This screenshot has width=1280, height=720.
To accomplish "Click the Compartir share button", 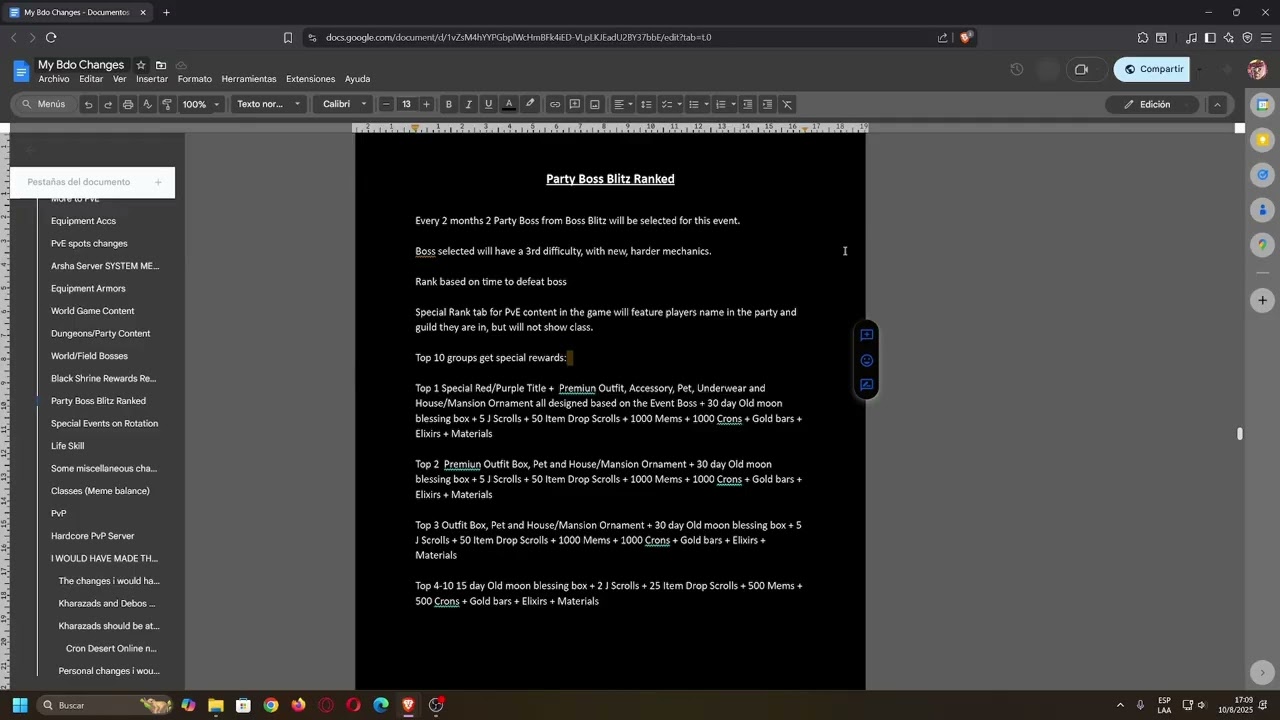I will tap(1152, 69).
